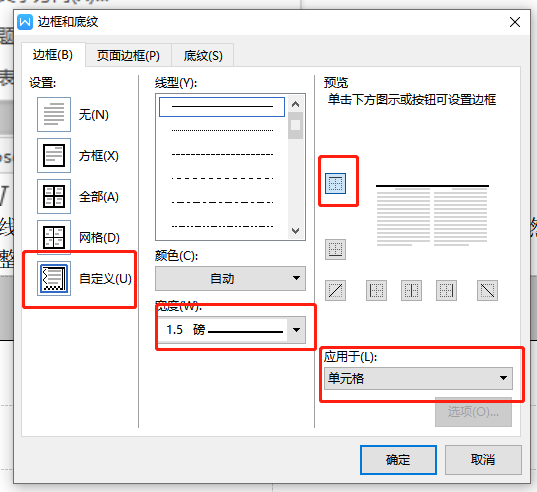Image resolution: width=537 pixels, height=492 pixels.
Task: Open the 颜色 color dropdown set to 自动
Action: coord(230,278)
